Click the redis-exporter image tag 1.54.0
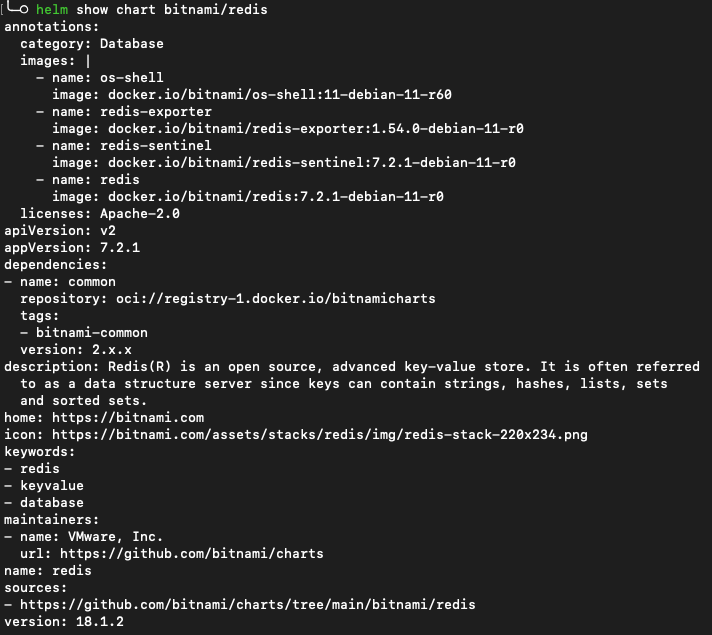 pyautogui.click(x=396, y=129)
